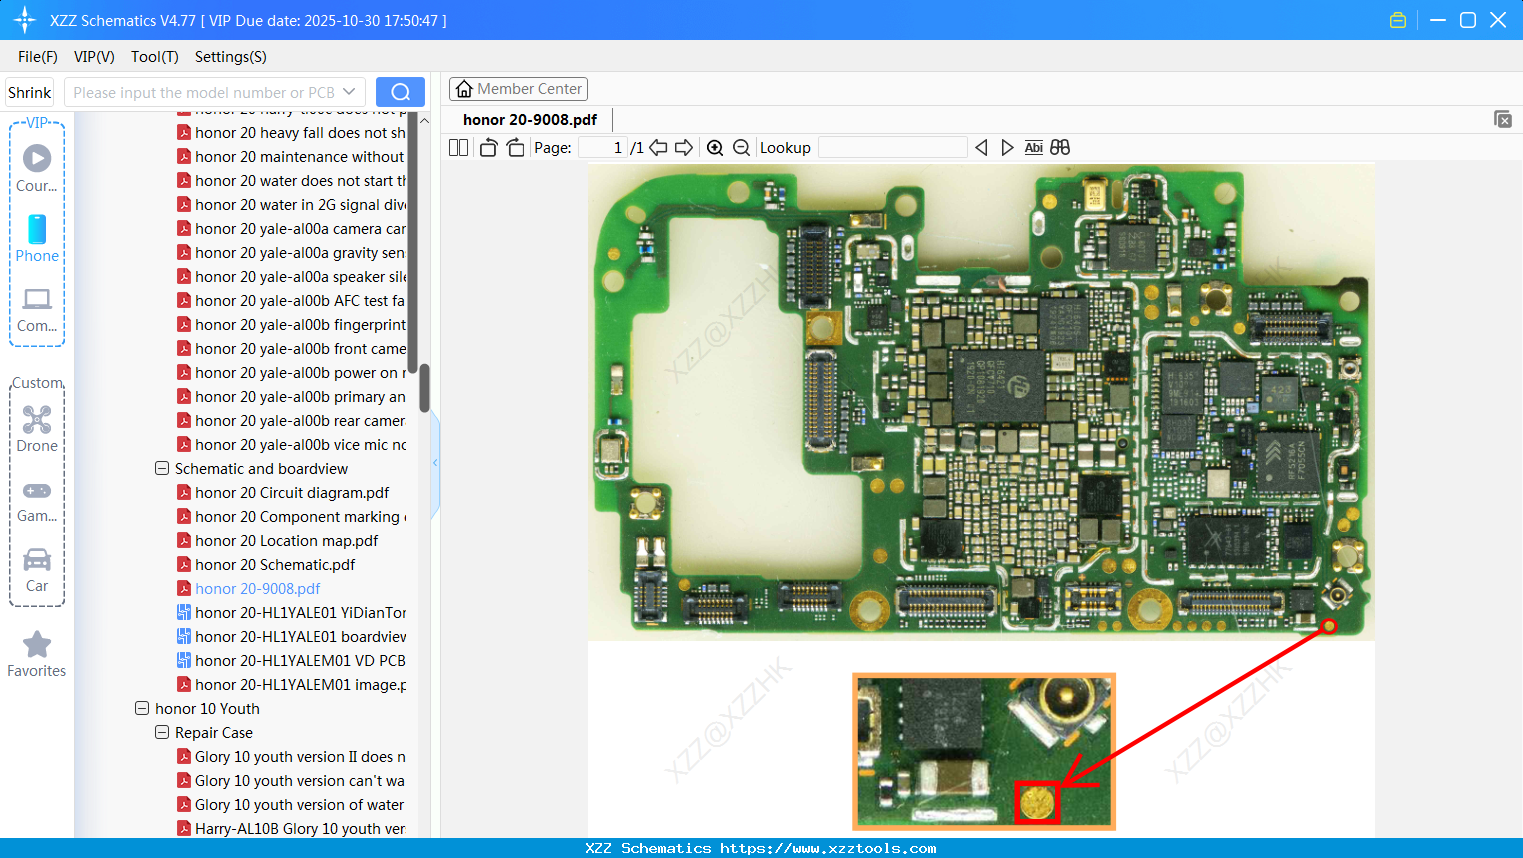Click the yellow gift icon in title bar
1523x858 pixels.
point(1398,20)
